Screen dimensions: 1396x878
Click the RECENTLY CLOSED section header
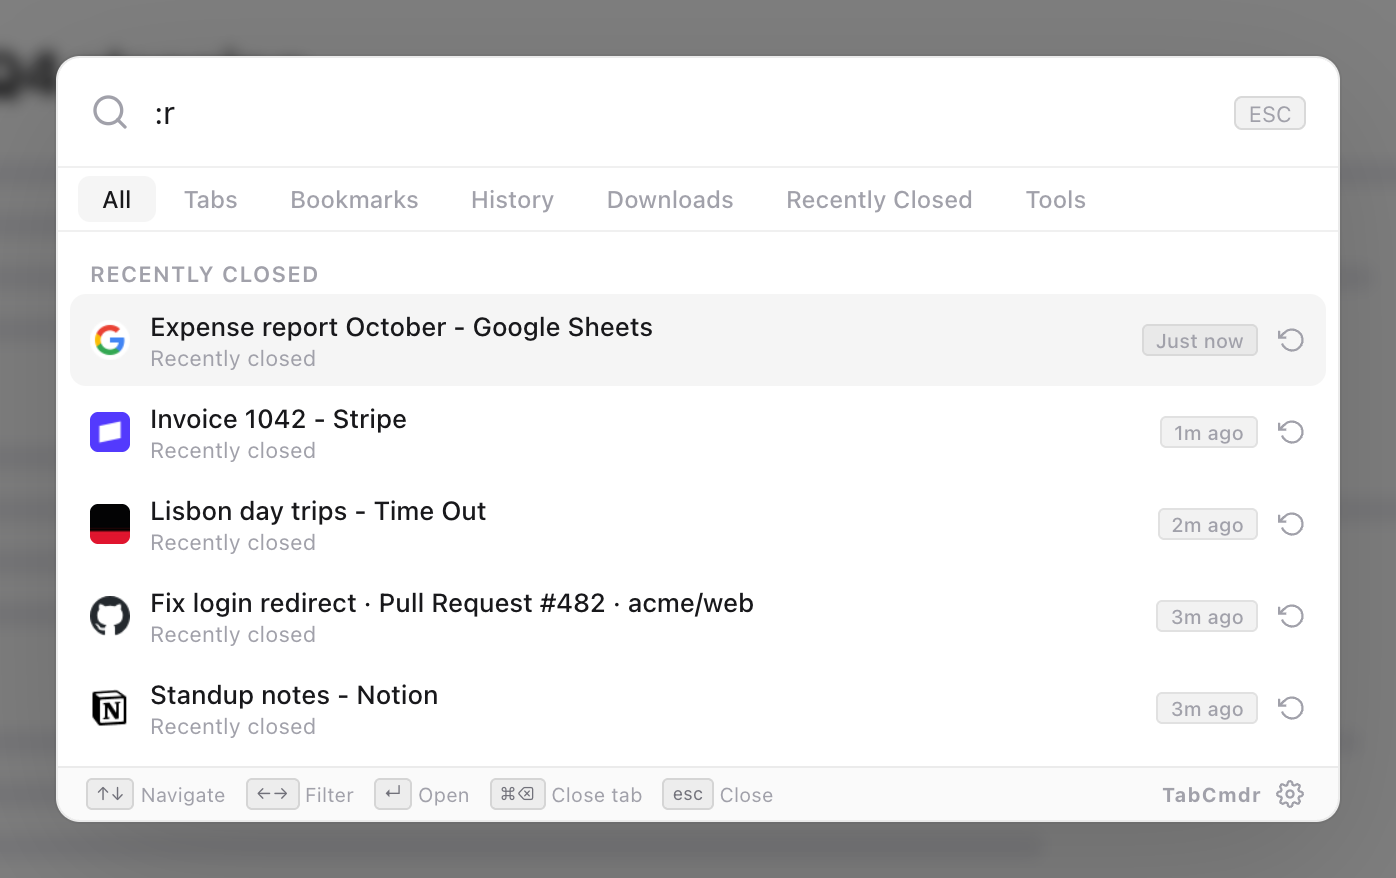tap(204, 274)
